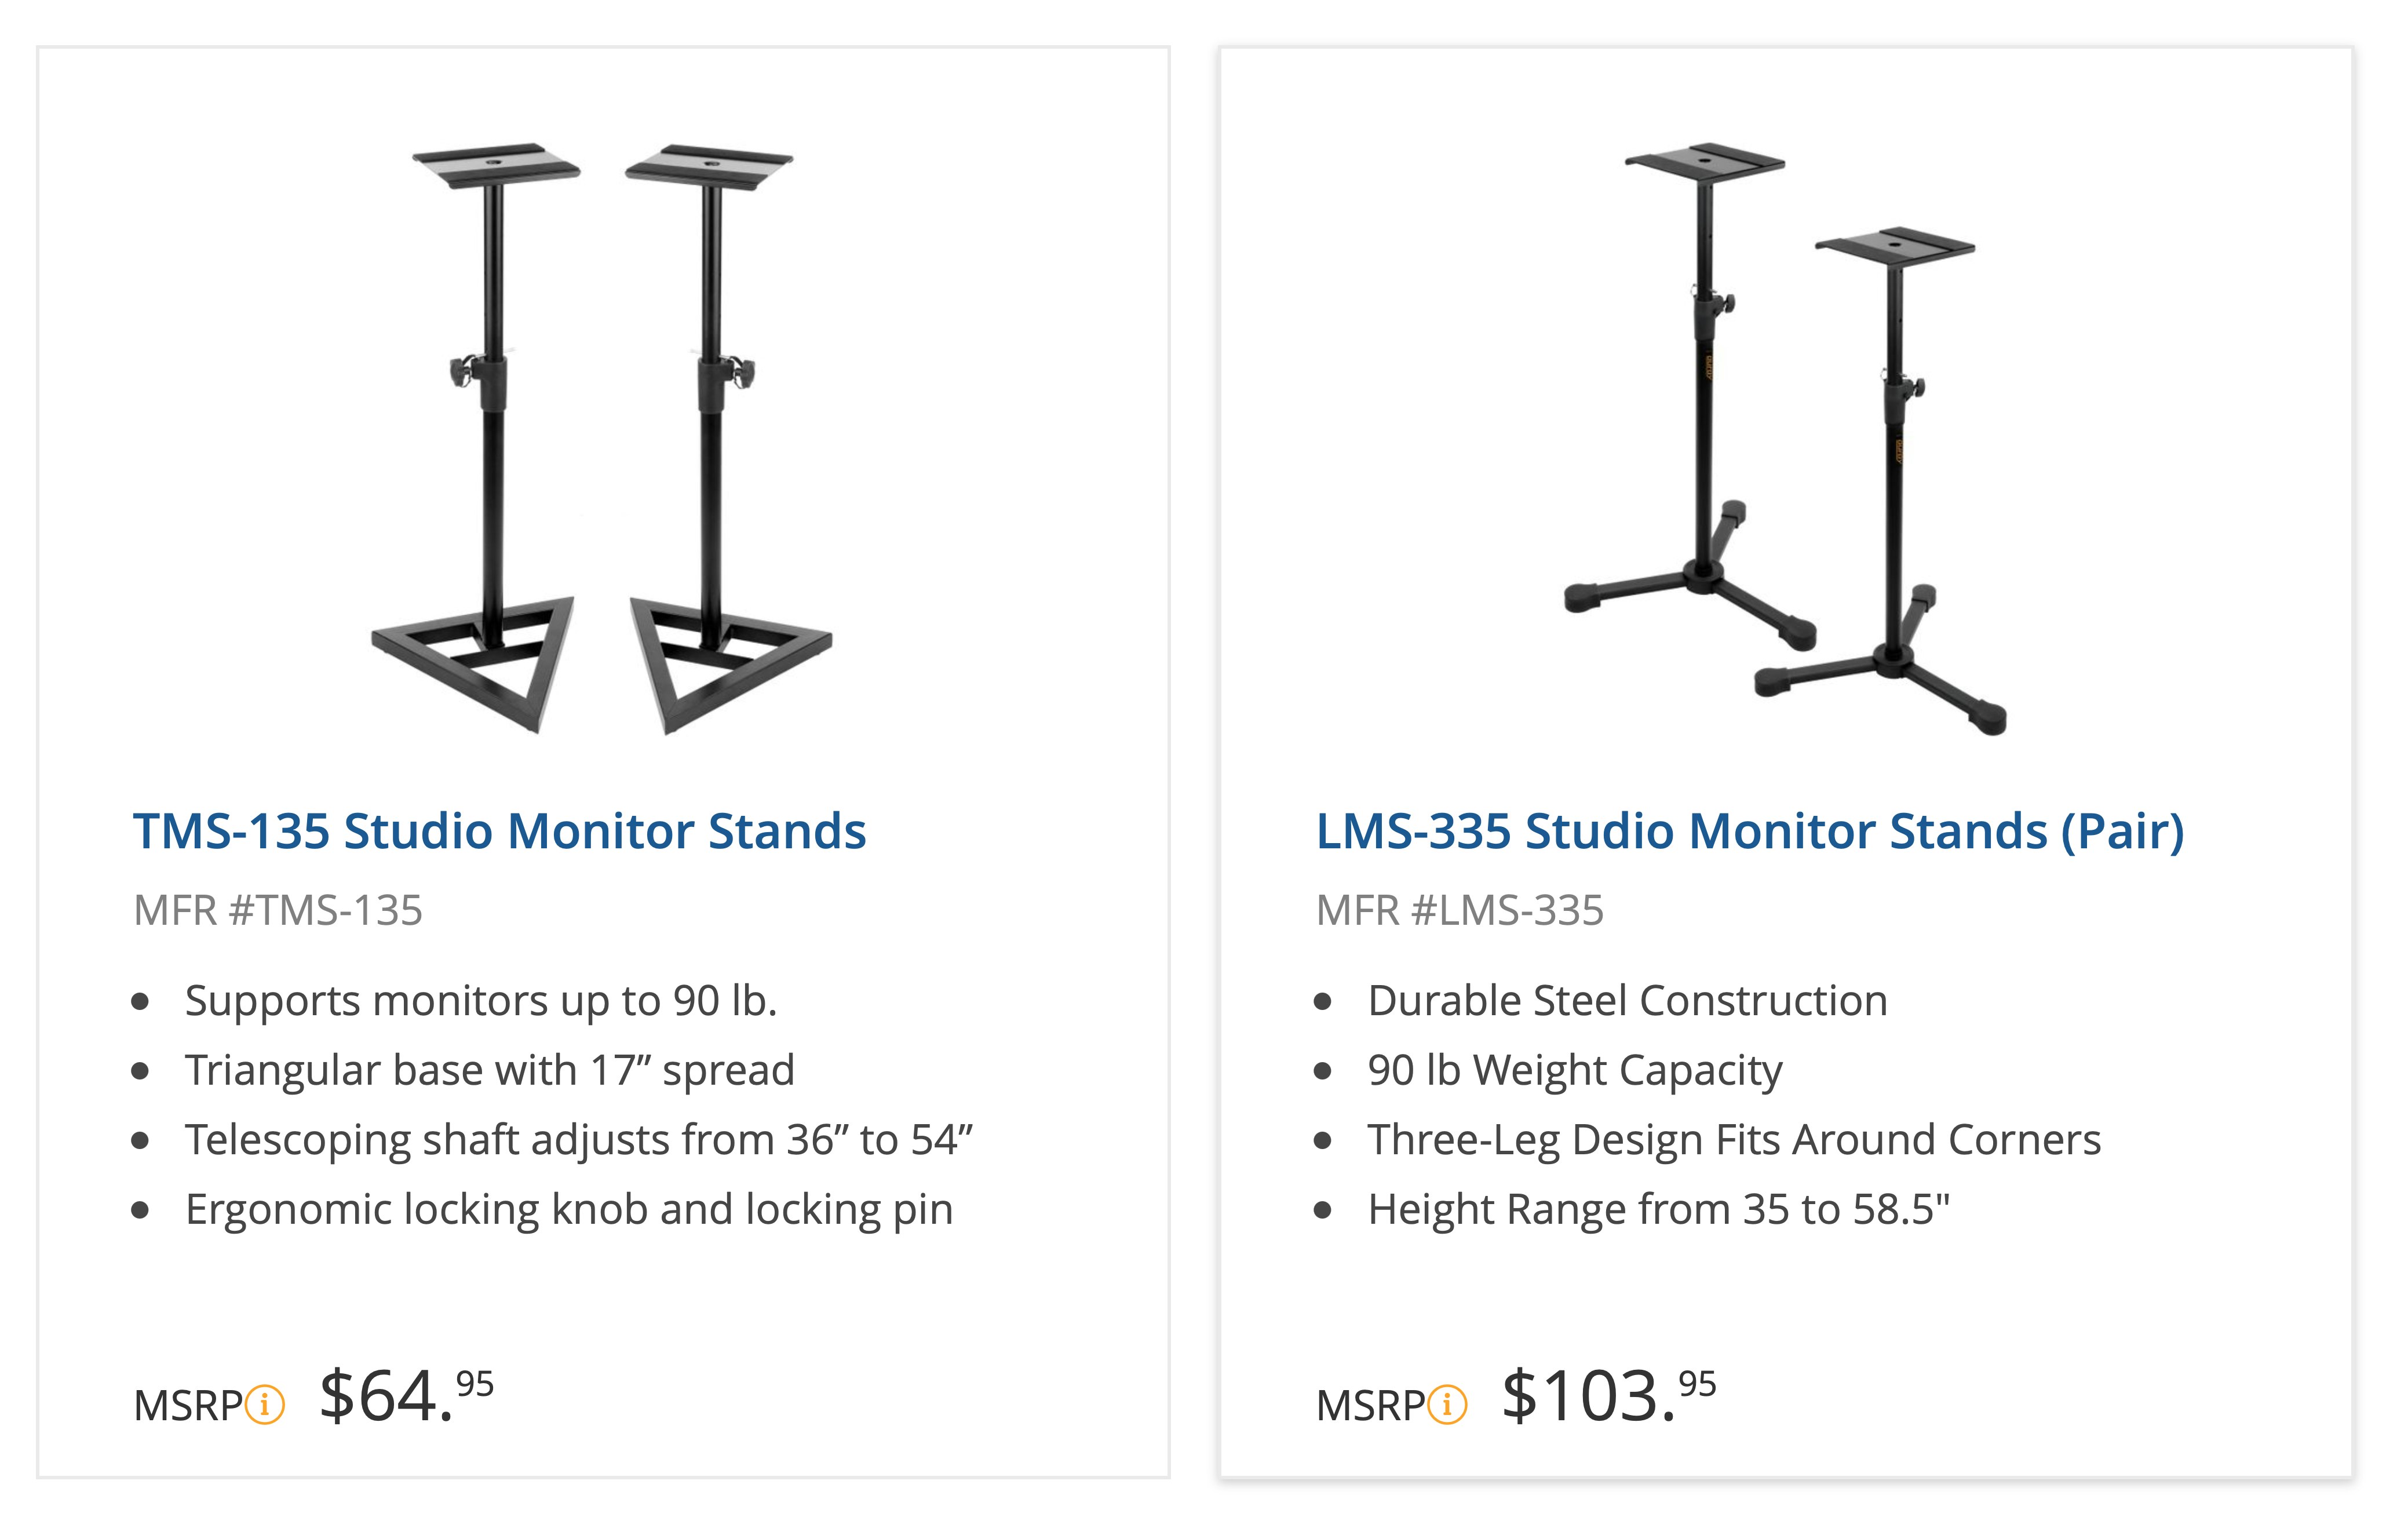Image resolution: width=2408 pixels, height=1517 pixels.
Task: Open the TMS-135 Studio Monitor Stands link
Action: coord(499,831)
